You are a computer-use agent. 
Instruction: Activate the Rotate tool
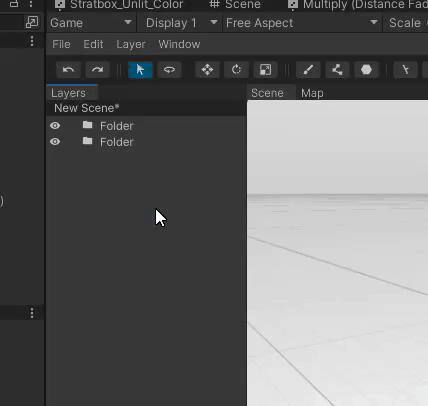236,70
